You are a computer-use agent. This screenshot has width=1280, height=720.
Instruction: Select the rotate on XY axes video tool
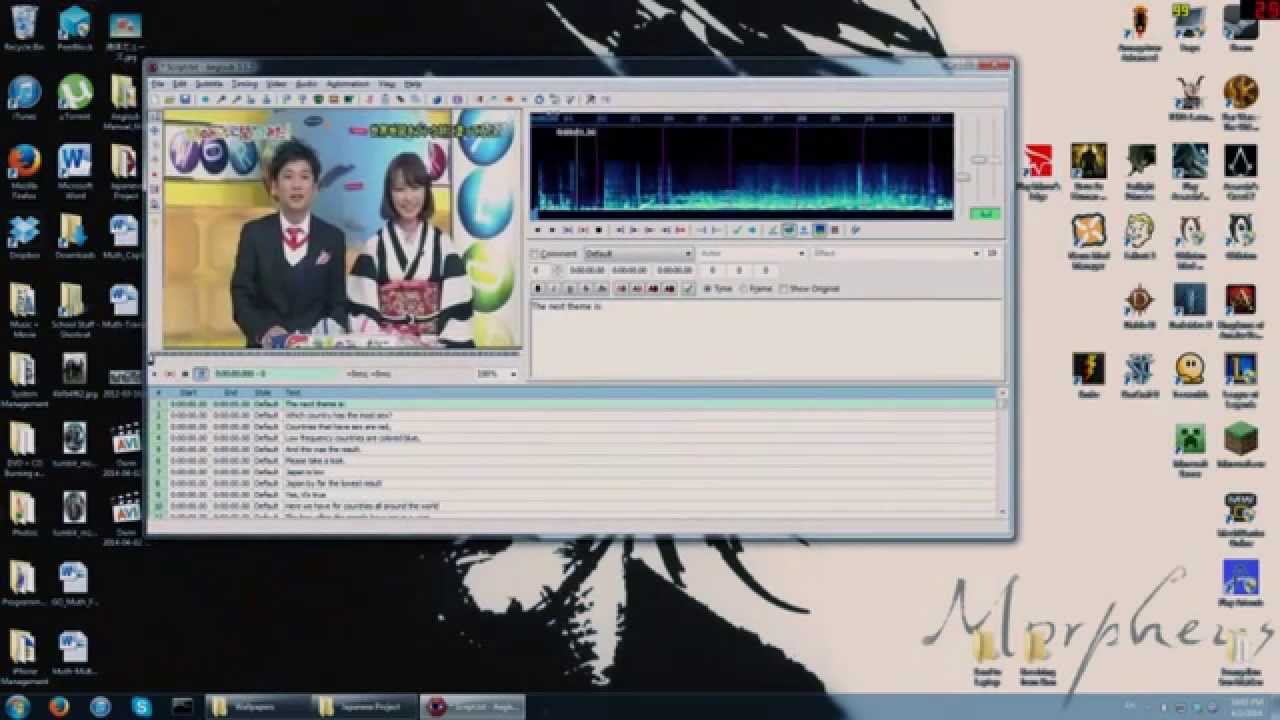pyautogui.click(x=155, y=159)
